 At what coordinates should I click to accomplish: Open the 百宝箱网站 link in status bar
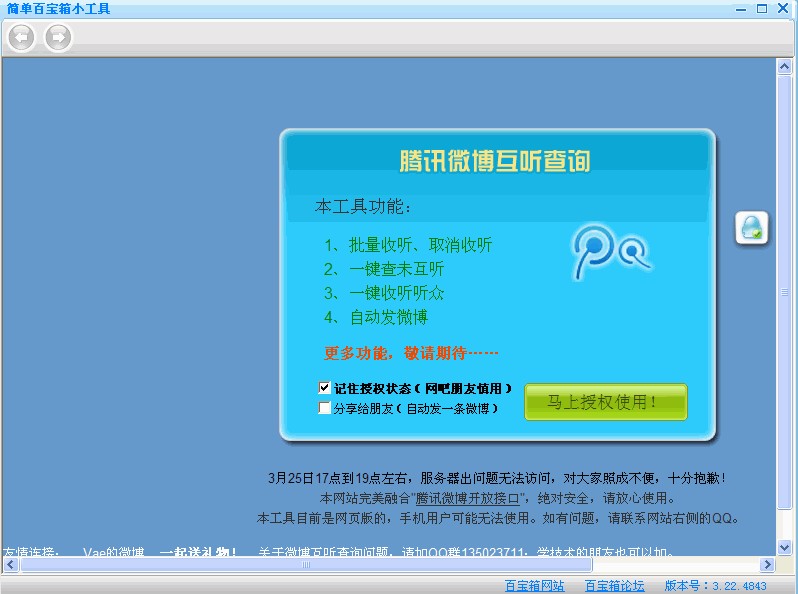pos(534,586)
